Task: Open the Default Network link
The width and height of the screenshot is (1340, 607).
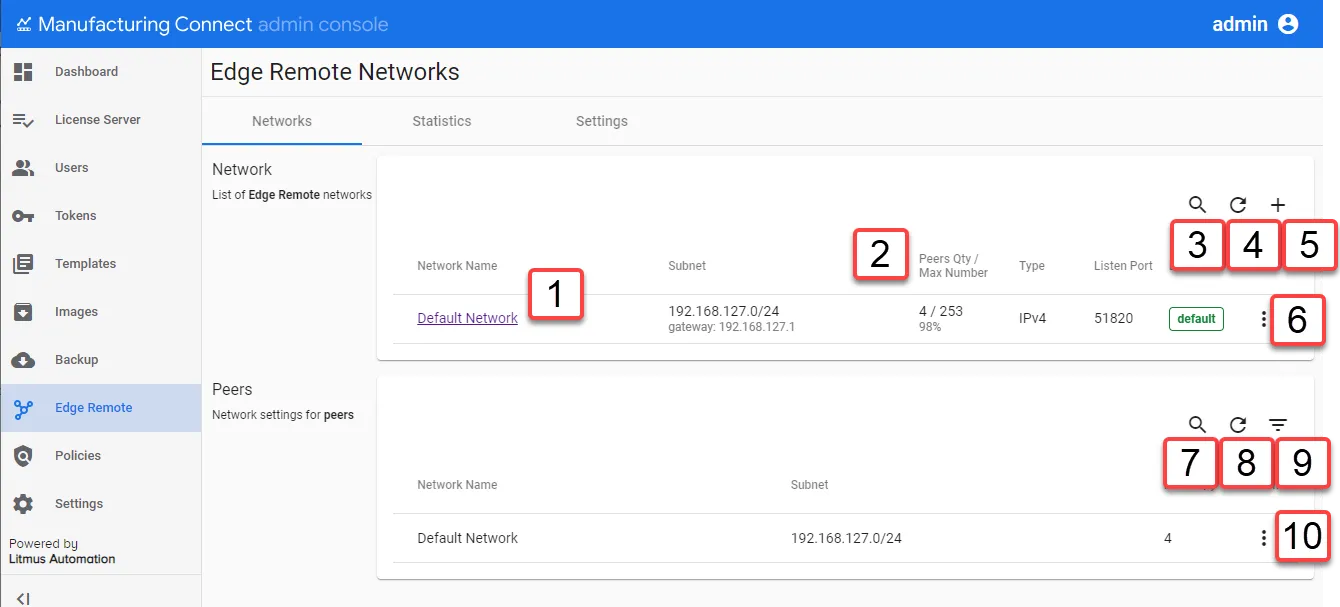Action: coord(468,318)
